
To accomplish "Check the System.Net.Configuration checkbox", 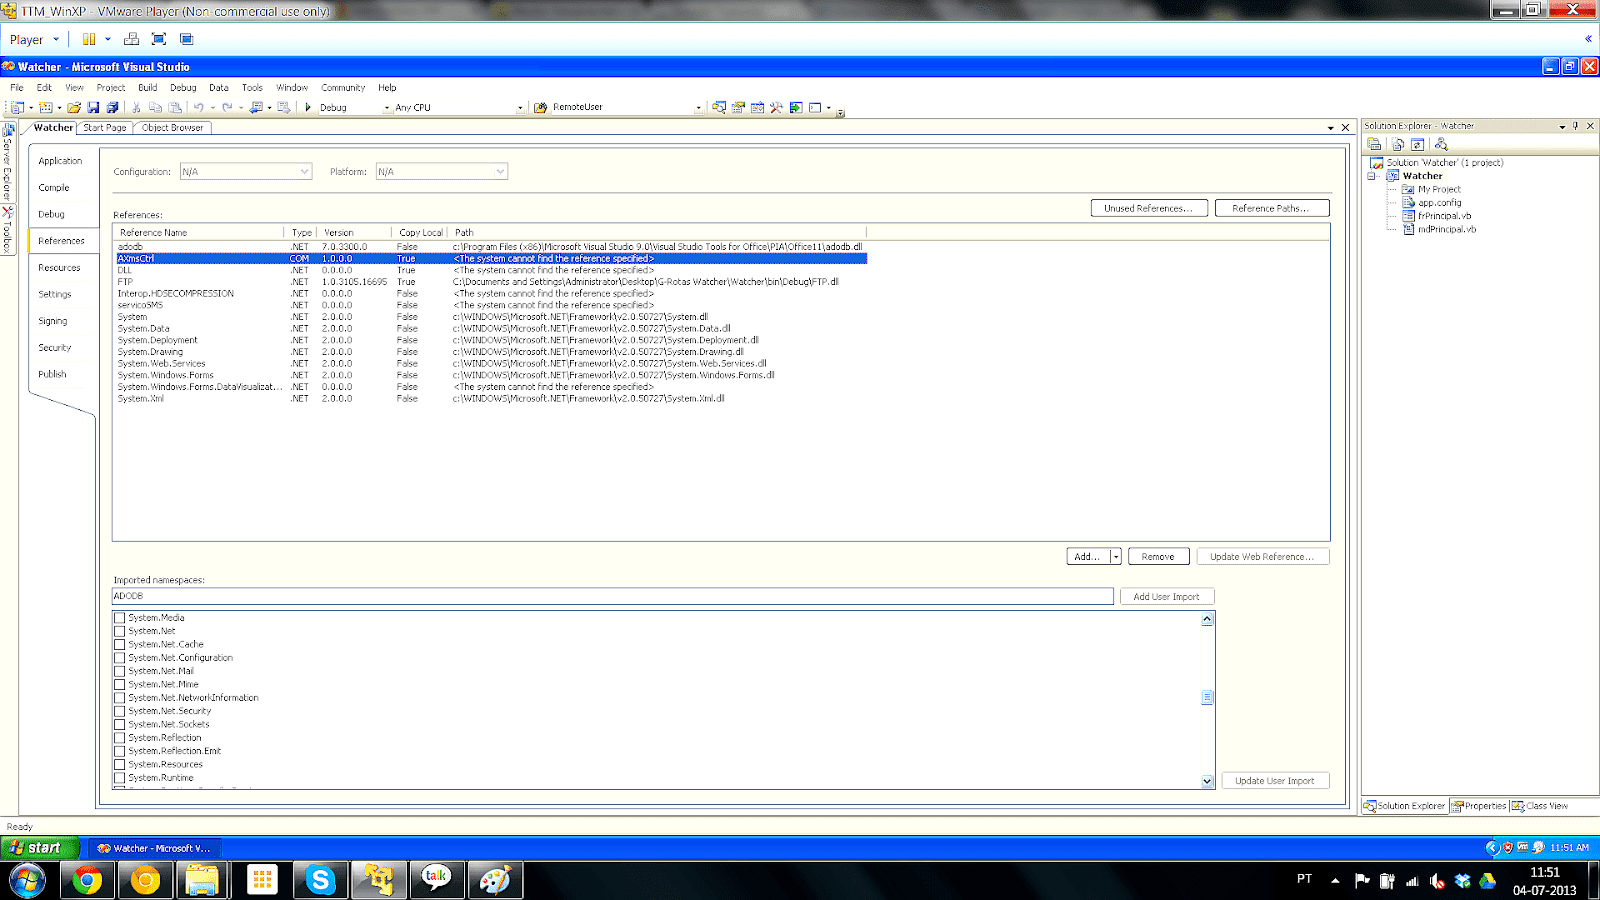I will click(120, 658).
